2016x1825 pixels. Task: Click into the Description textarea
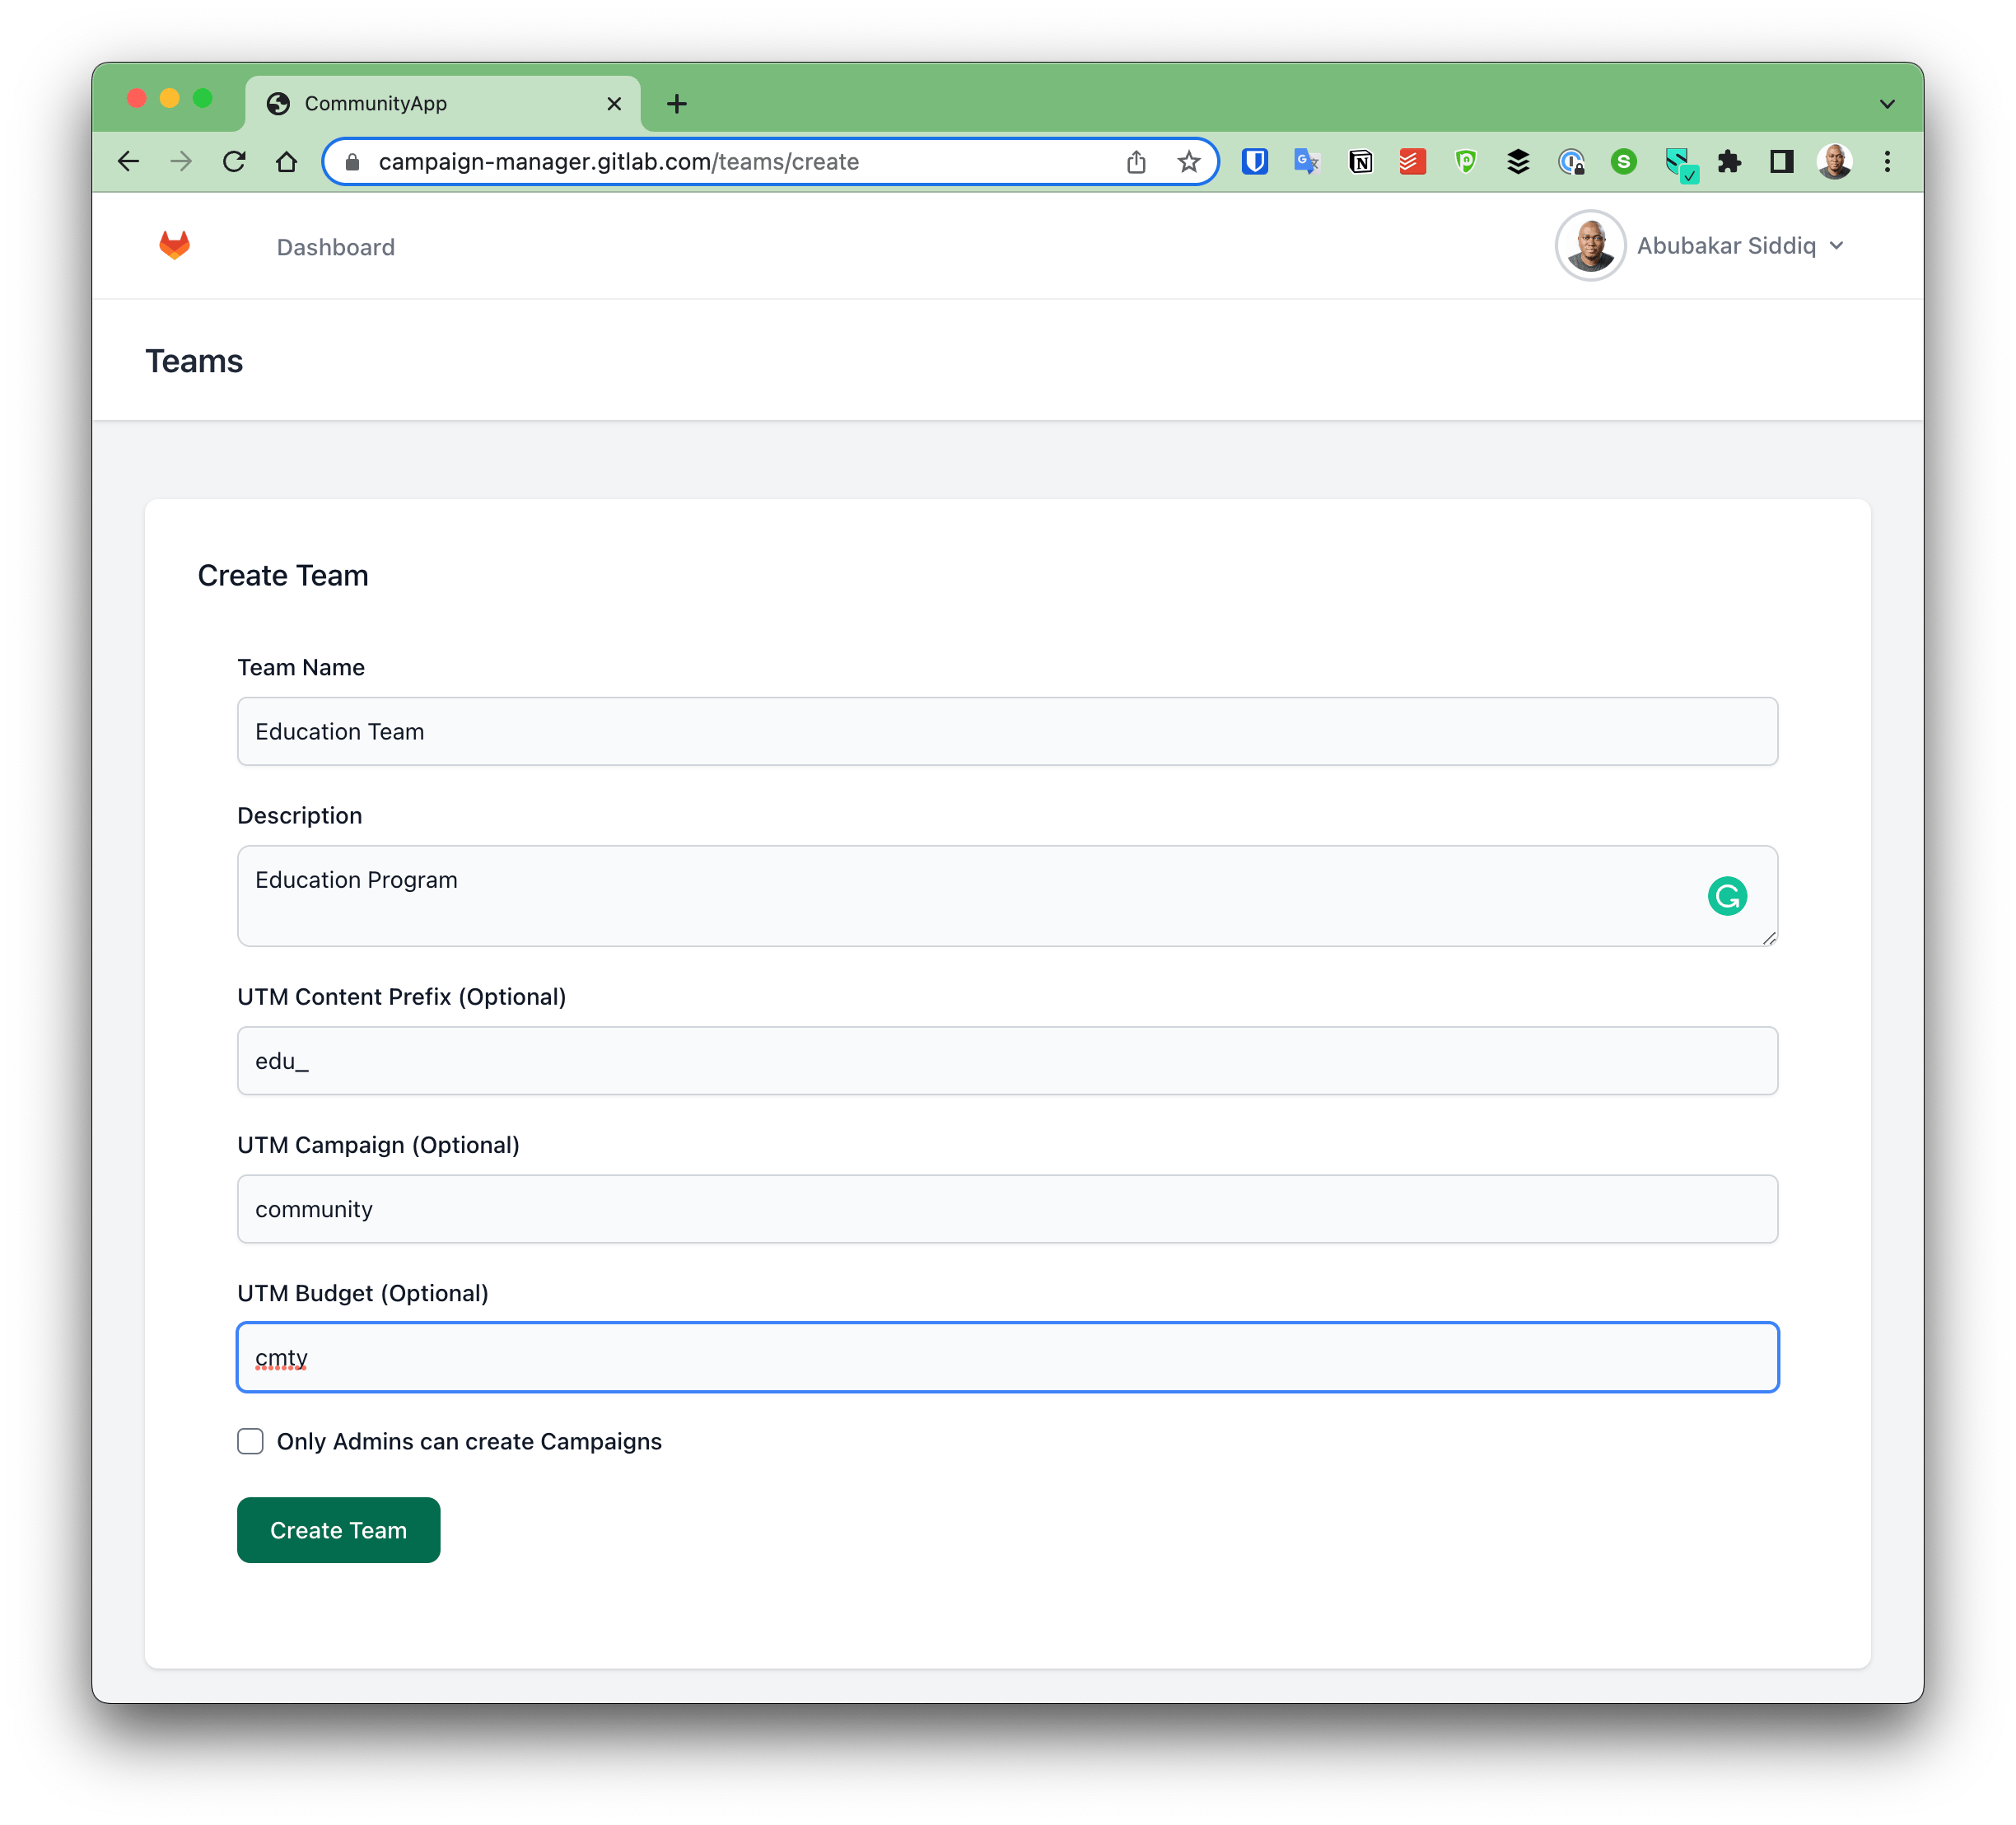point(1007,896)
